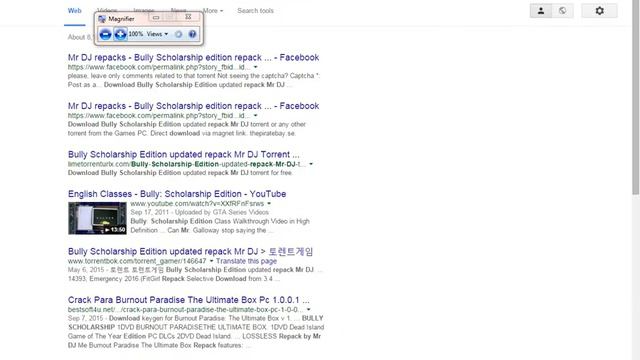Expand arrow next to first Facebook URL
The image size is (640, 360).
point(256,67)
